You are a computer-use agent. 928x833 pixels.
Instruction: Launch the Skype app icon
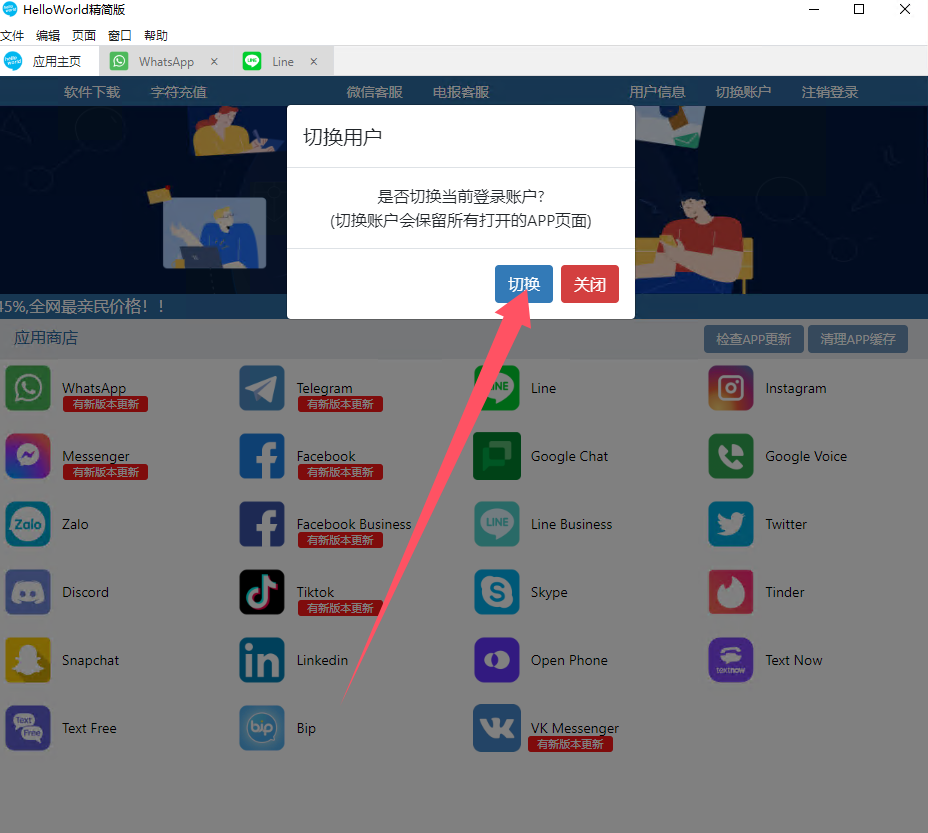[x=497, y=592]
